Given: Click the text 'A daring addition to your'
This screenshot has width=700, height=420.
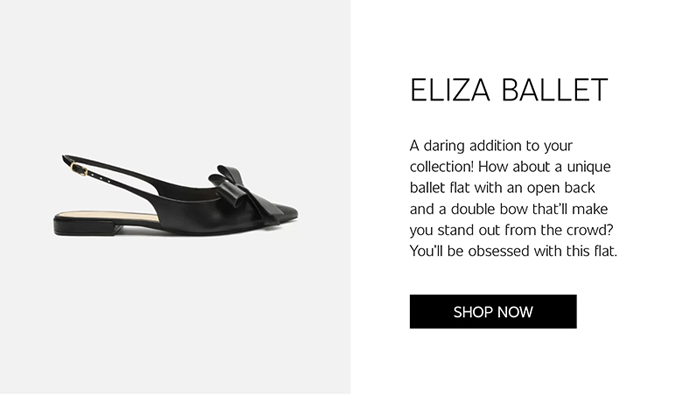Looking at the screenshot, I should pos(491,146).
